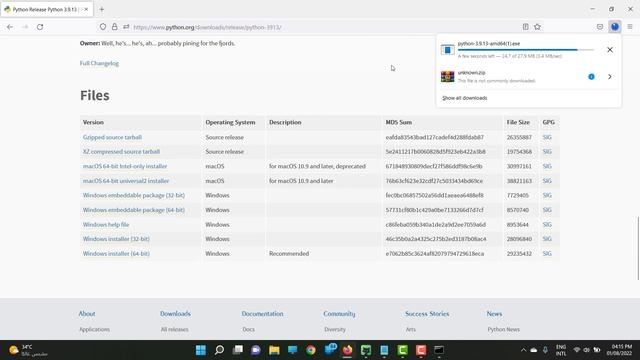
Task: Click the python-3.9.13-amd64(1).exe file icon
Action: [x=447, y=50]
